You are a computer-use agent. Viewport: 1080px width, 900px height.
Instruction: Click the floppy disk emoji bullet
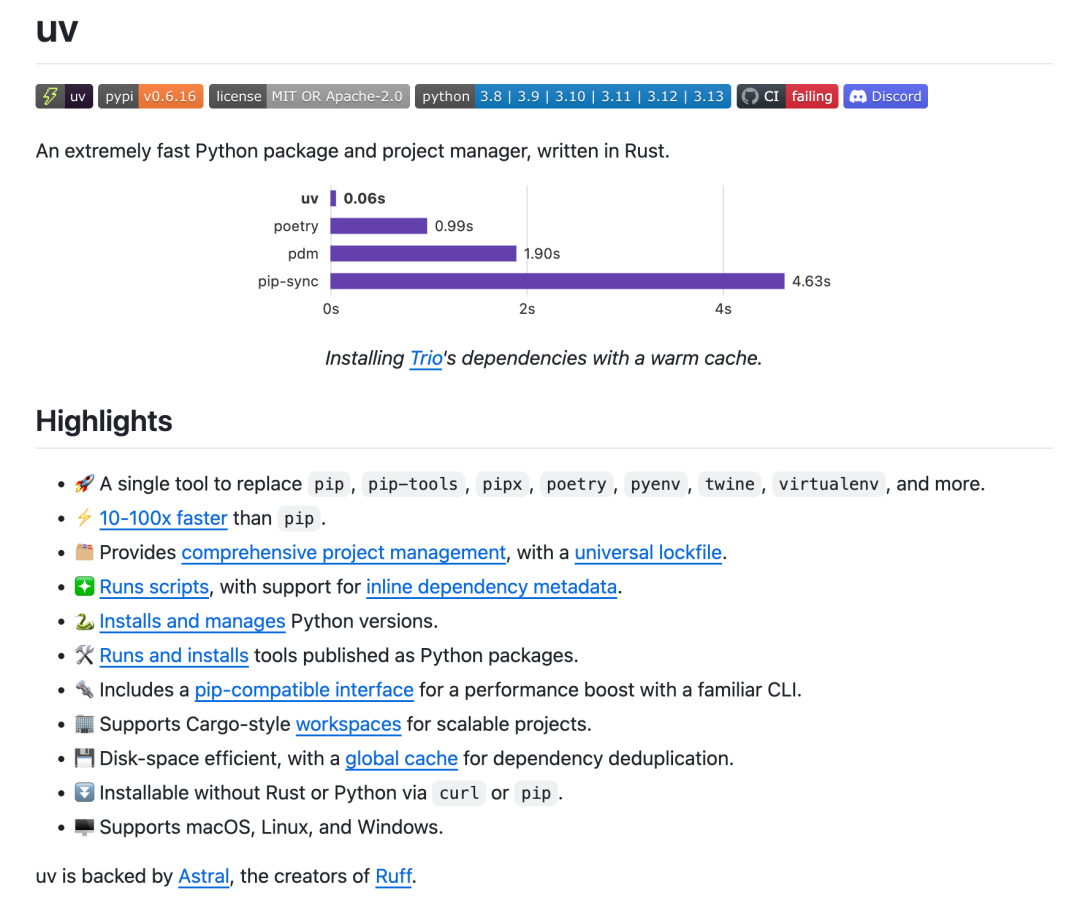(84, 758)
